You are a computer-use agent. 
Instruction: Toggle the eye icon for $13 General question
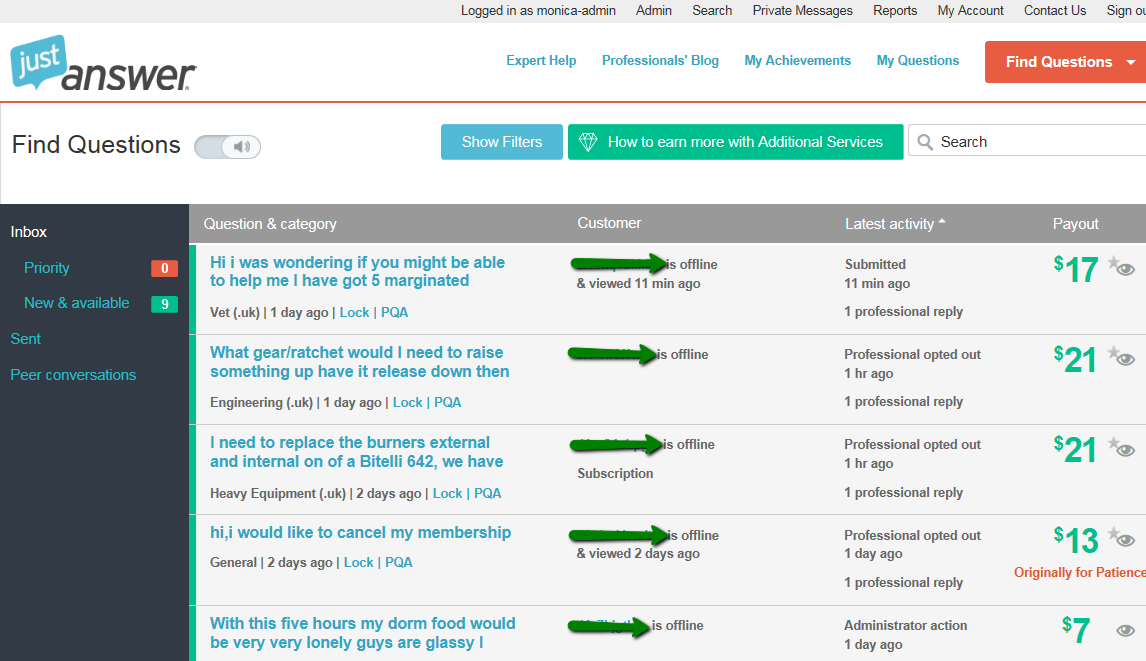1127,540
